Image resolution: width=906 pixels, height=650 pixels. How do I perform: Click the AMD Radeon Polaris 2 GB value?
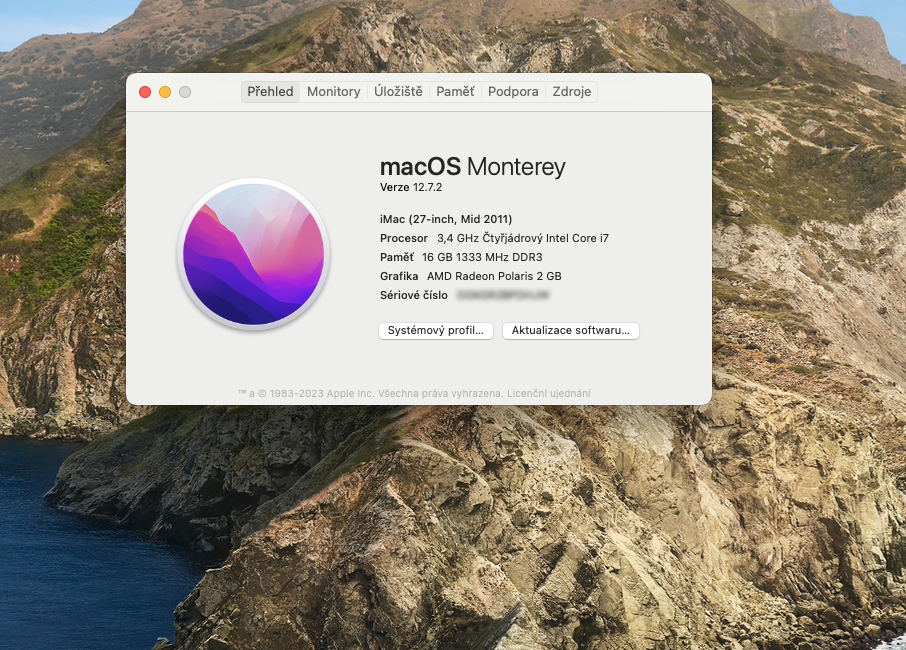pyautogui.click(x=495, y=276)
